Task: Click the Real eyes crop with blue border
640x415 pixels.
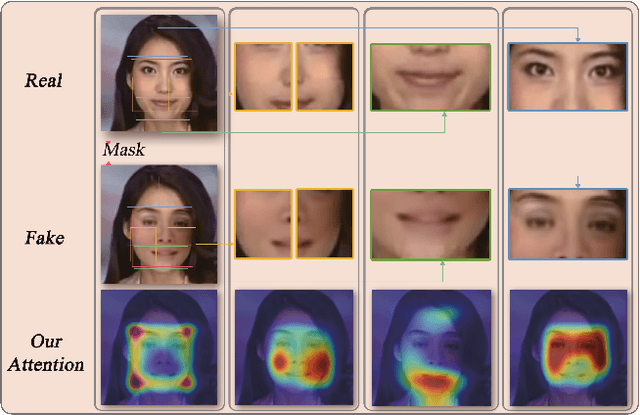Action: [x=566, y=76]
